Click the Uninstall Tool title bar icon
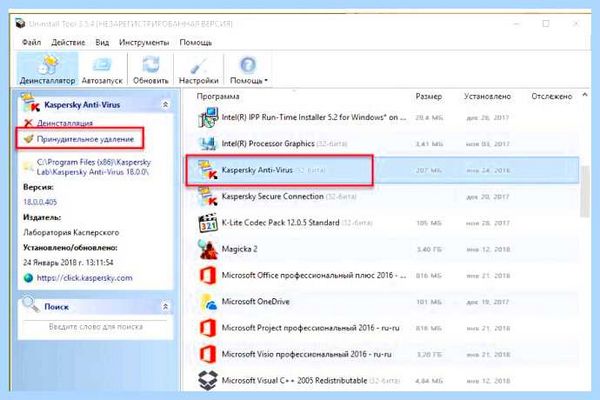The height and width of the screenshot is (400, 600). [20, 23]
